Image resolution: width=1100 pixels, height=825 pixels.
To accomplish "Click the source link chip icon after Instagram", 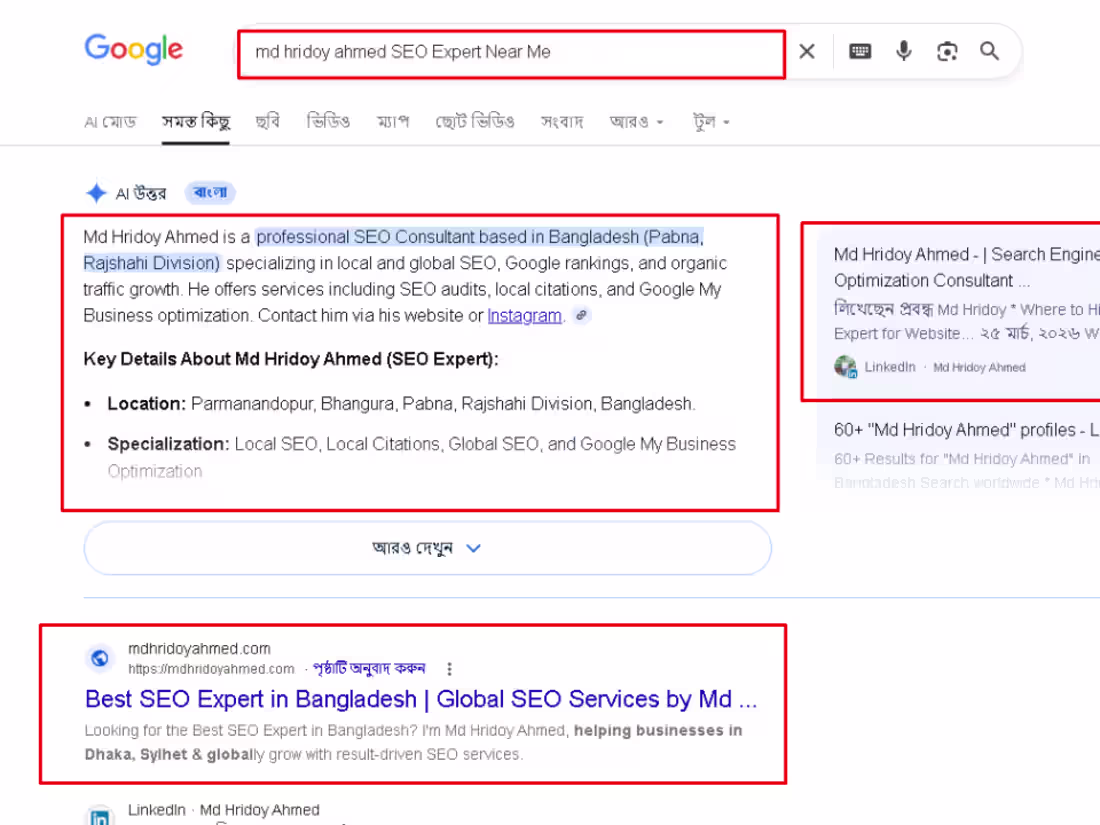I will pos(581,316).
